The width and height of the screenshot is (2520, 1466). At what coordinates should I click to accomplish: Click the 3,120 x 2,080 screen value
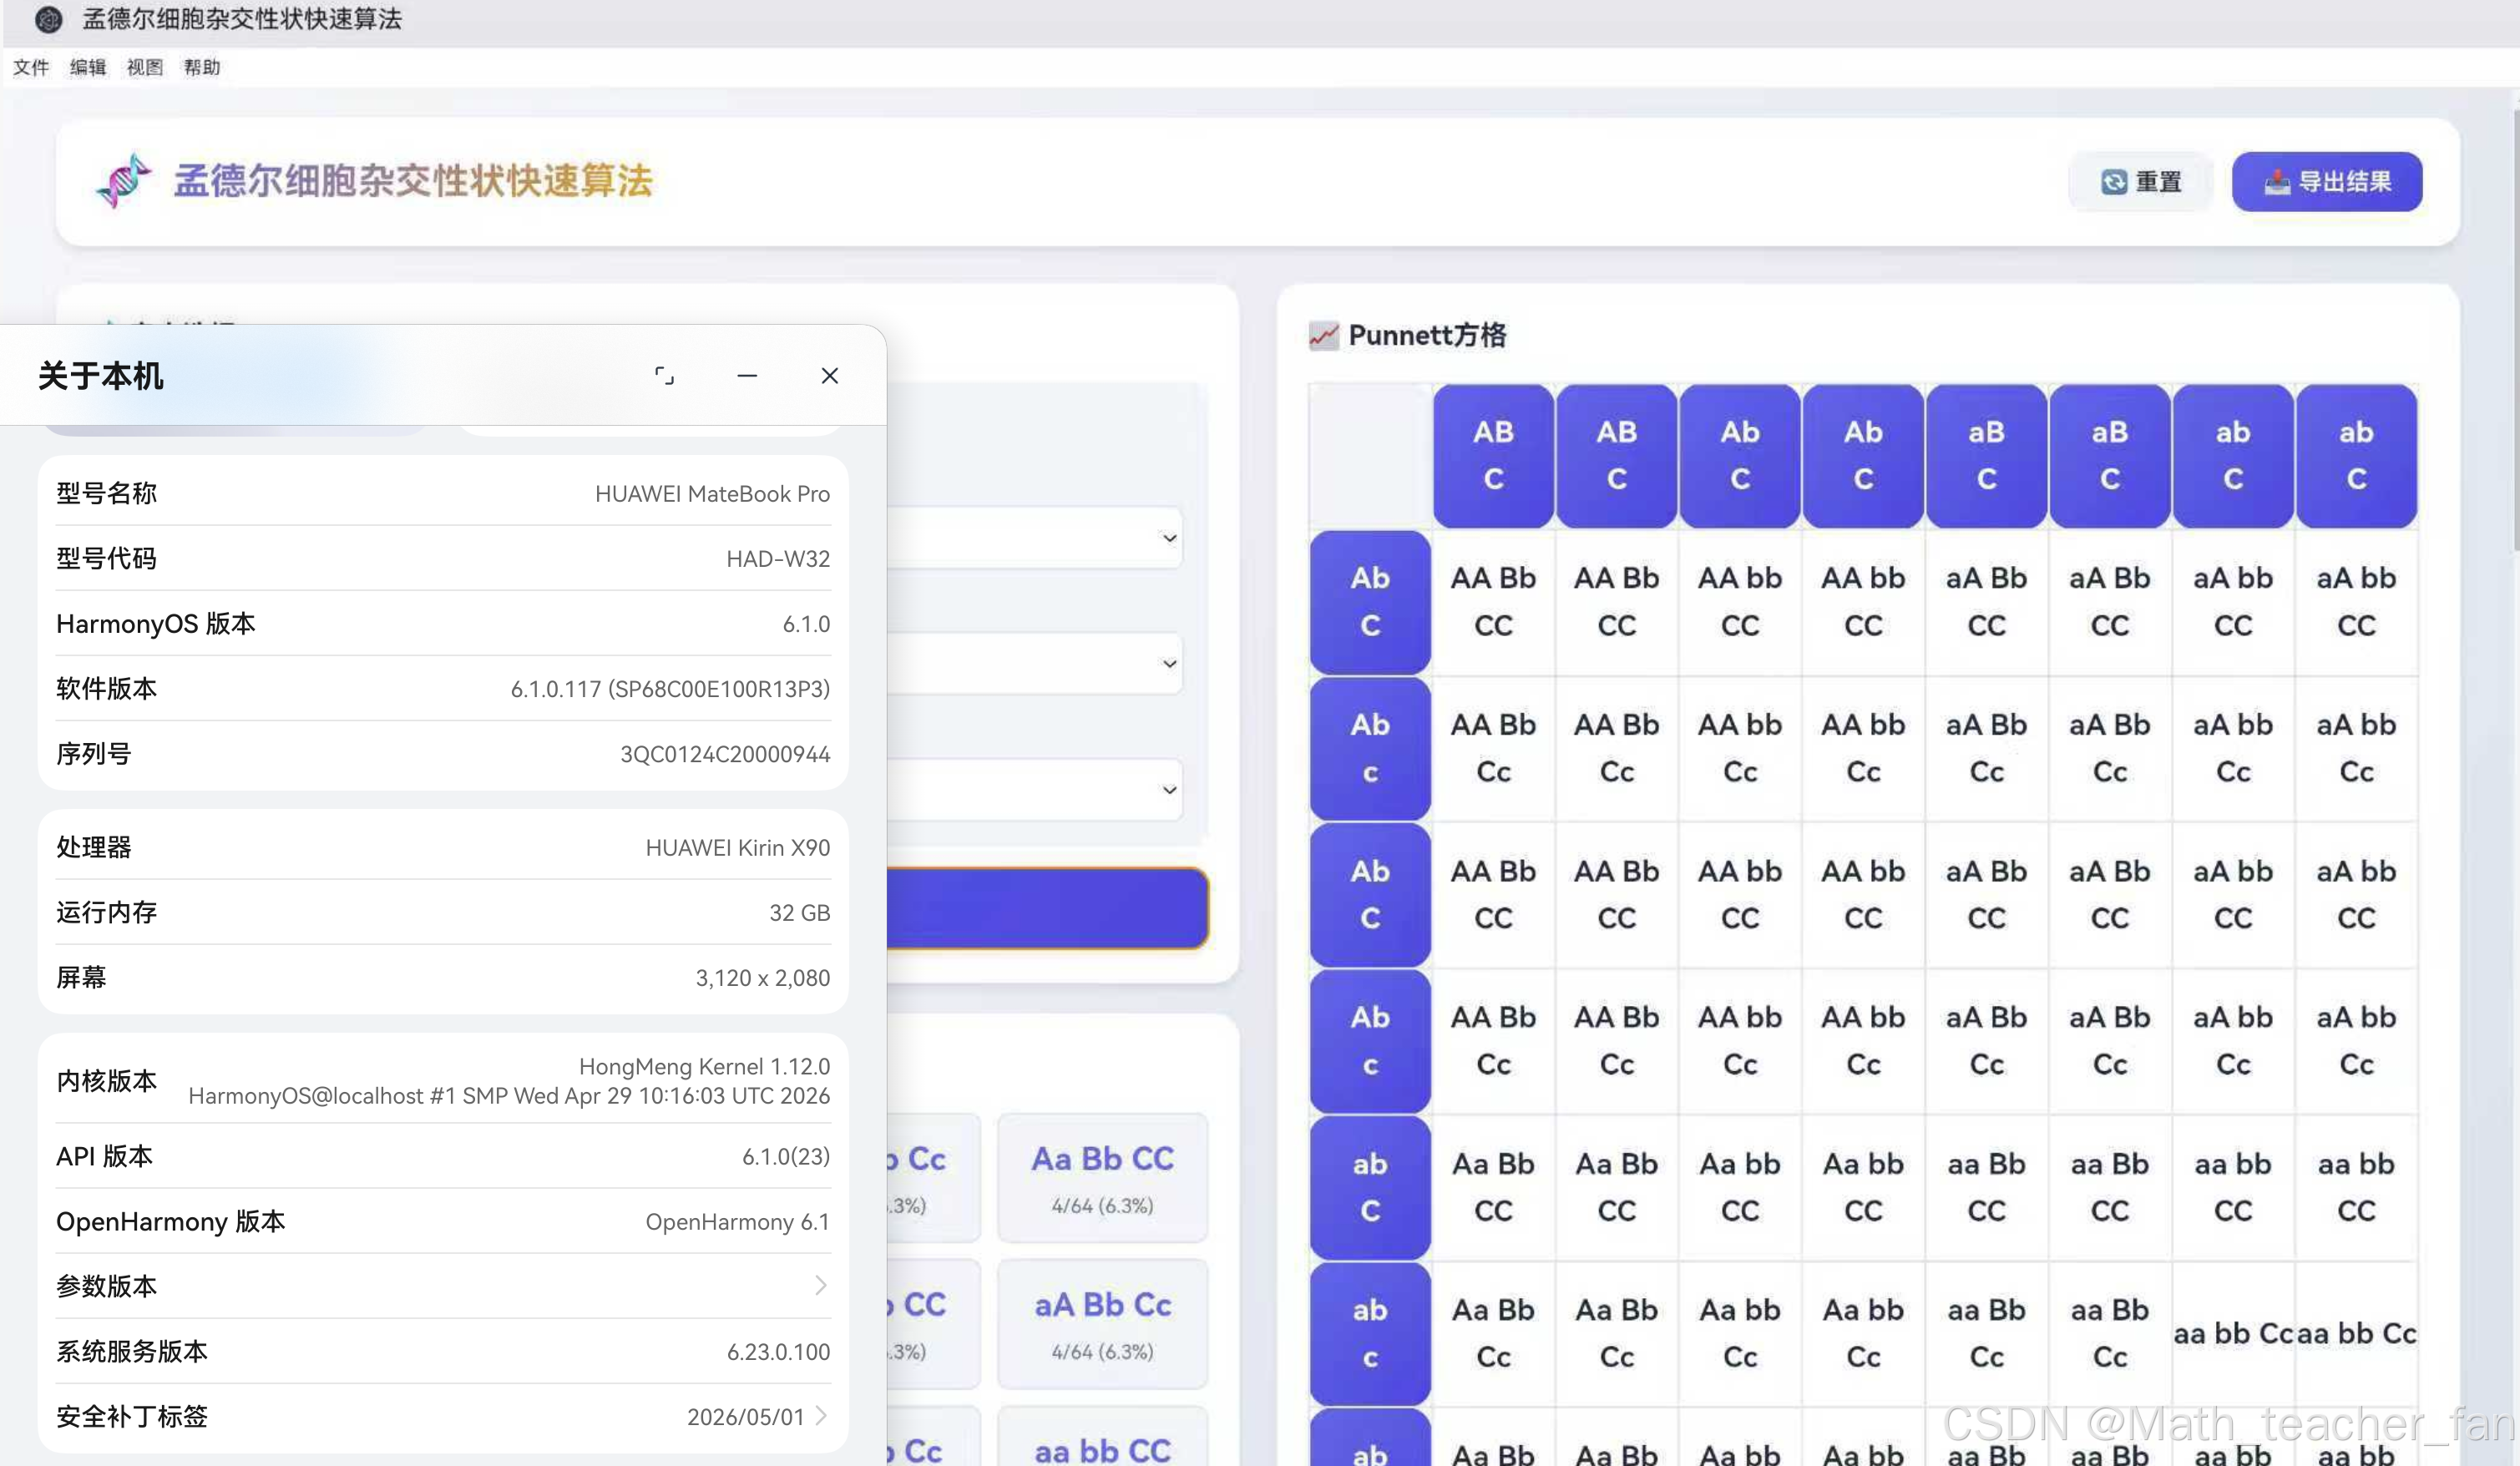pyautogui.click(x=762, y=978)
